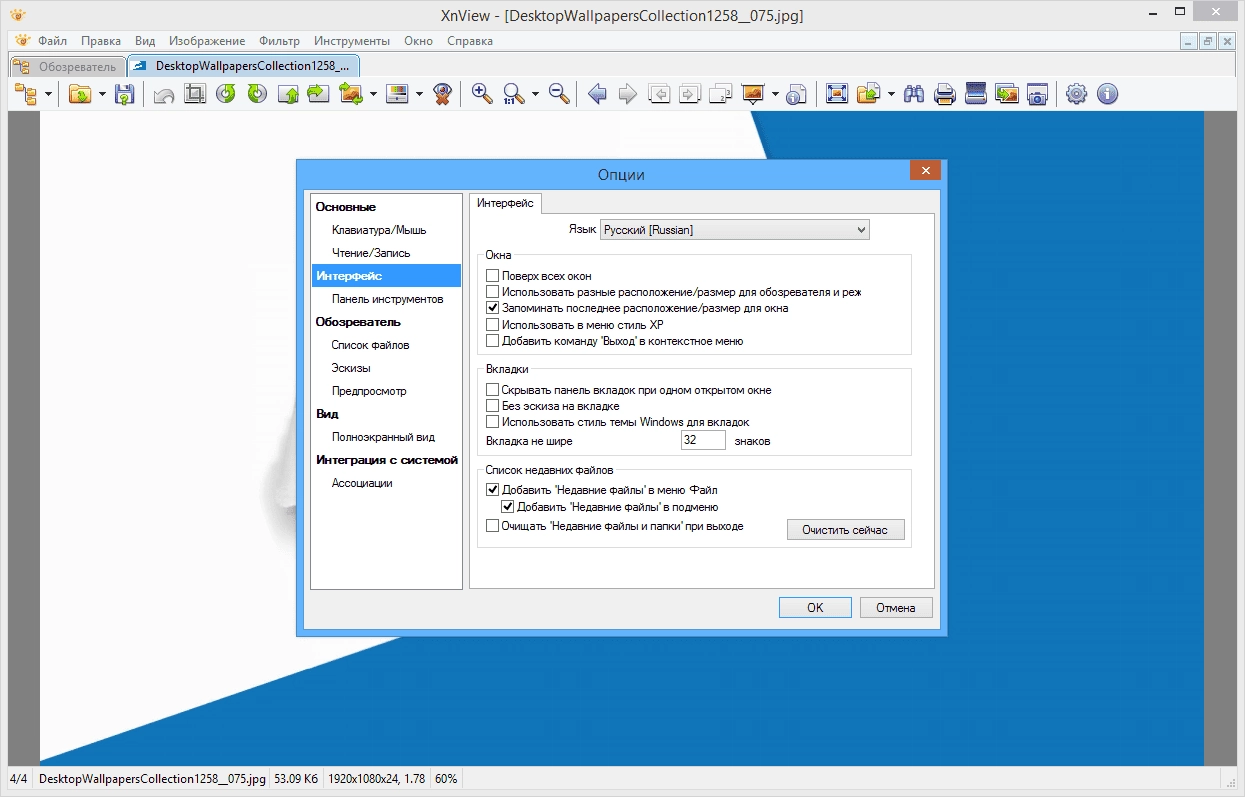This screenshot has height=797, width=1245.
Task: Click the previous page icon
Action: 659,94
